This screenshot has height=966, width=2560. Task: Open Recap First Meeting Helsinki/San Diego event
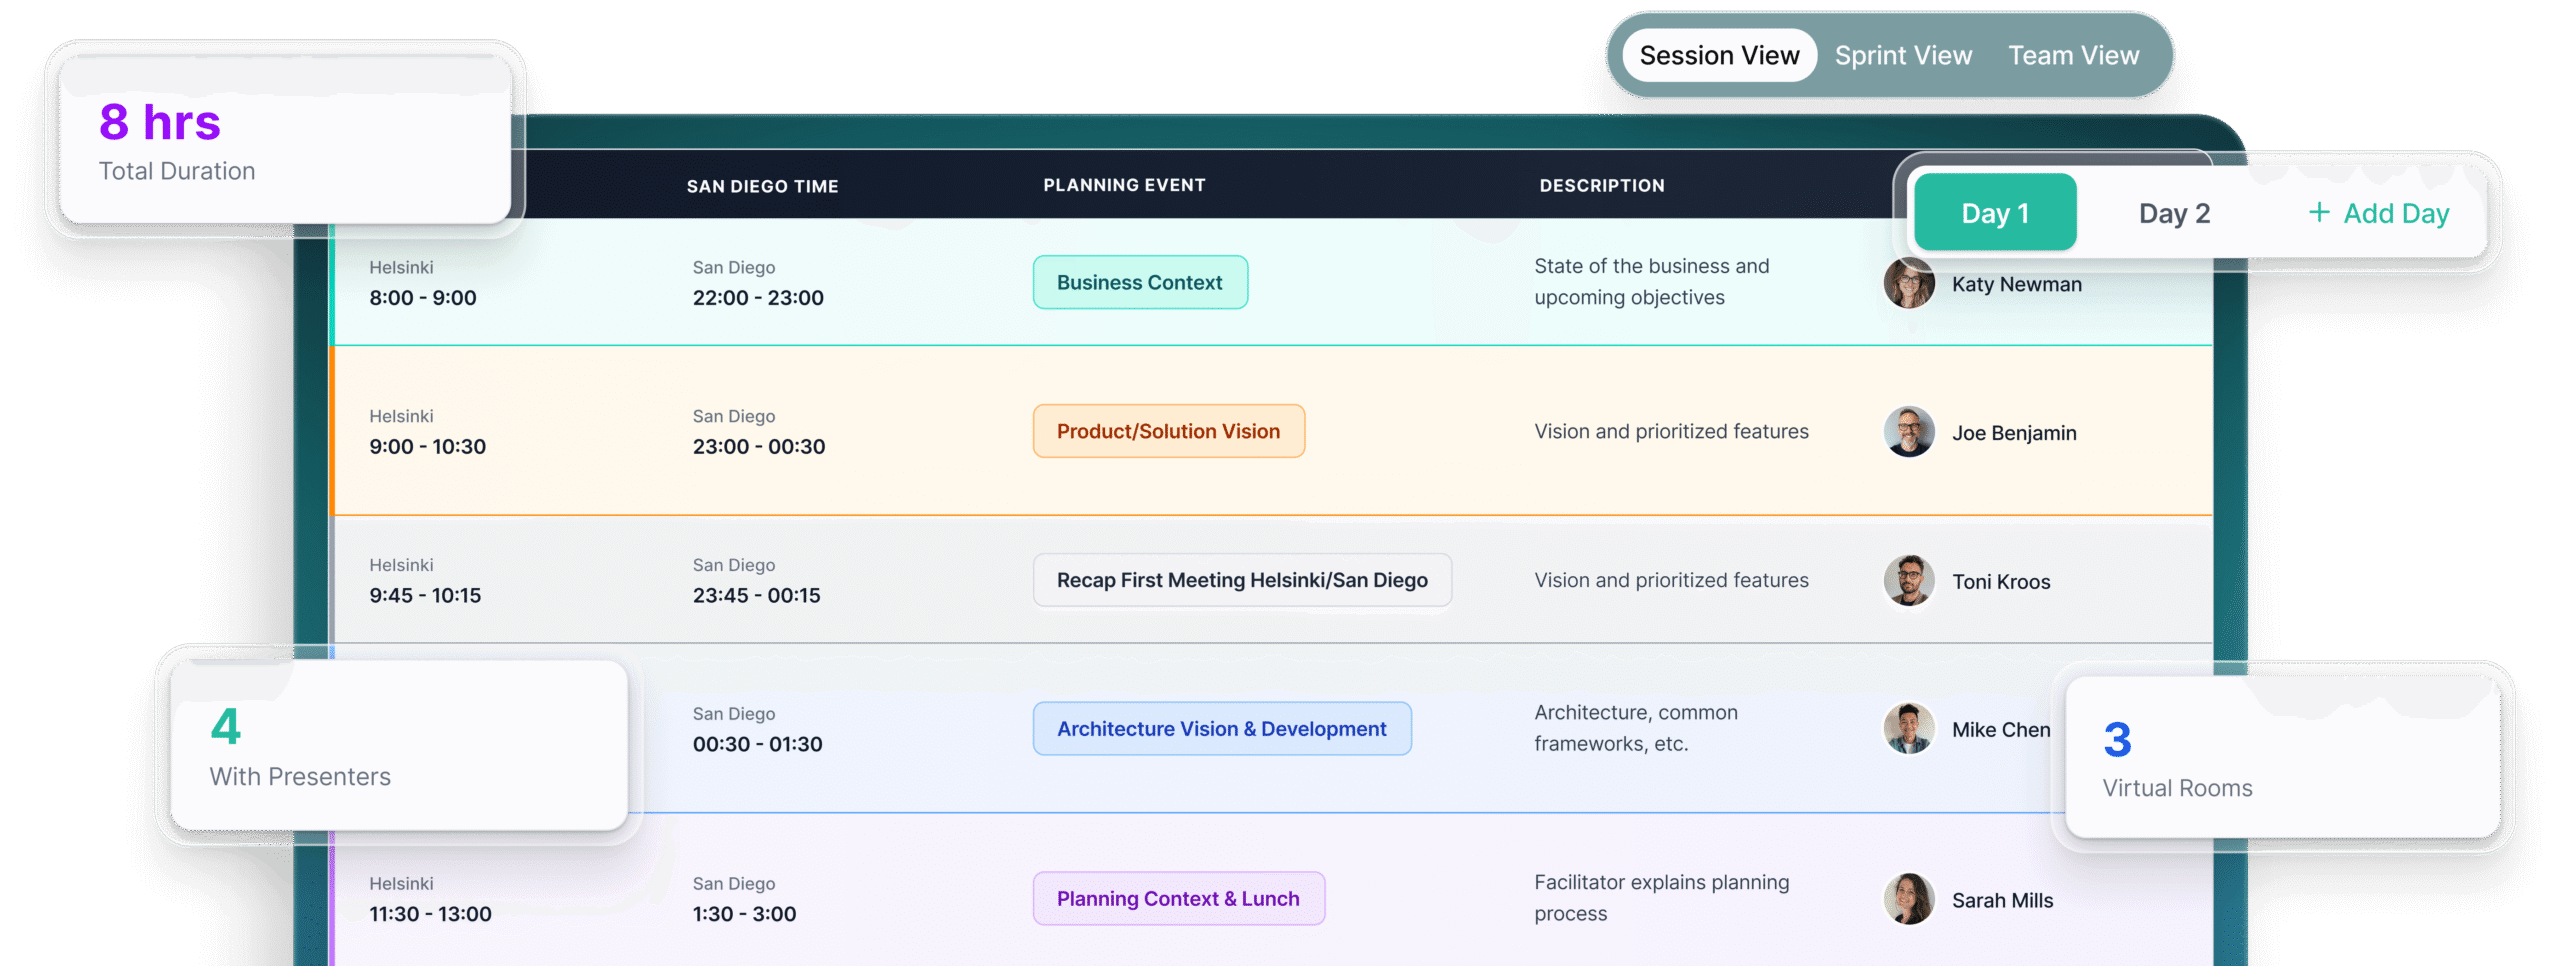pos(1241,581)
